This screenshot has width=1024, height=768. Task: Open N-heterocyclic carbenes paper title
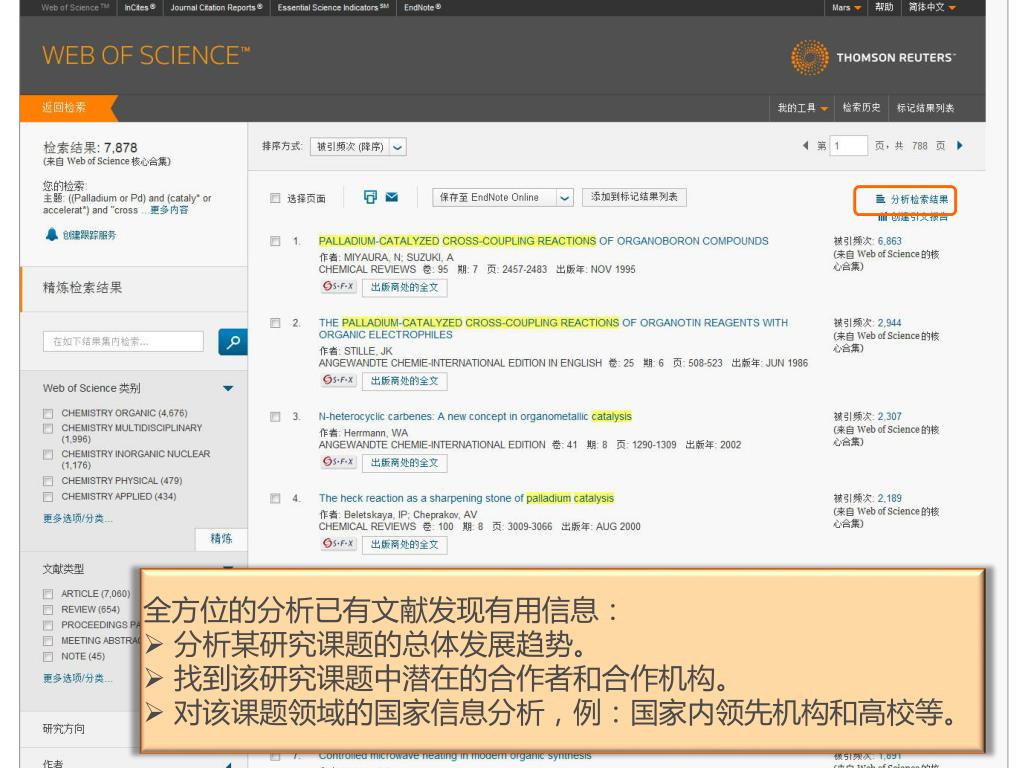pos(475,416)
